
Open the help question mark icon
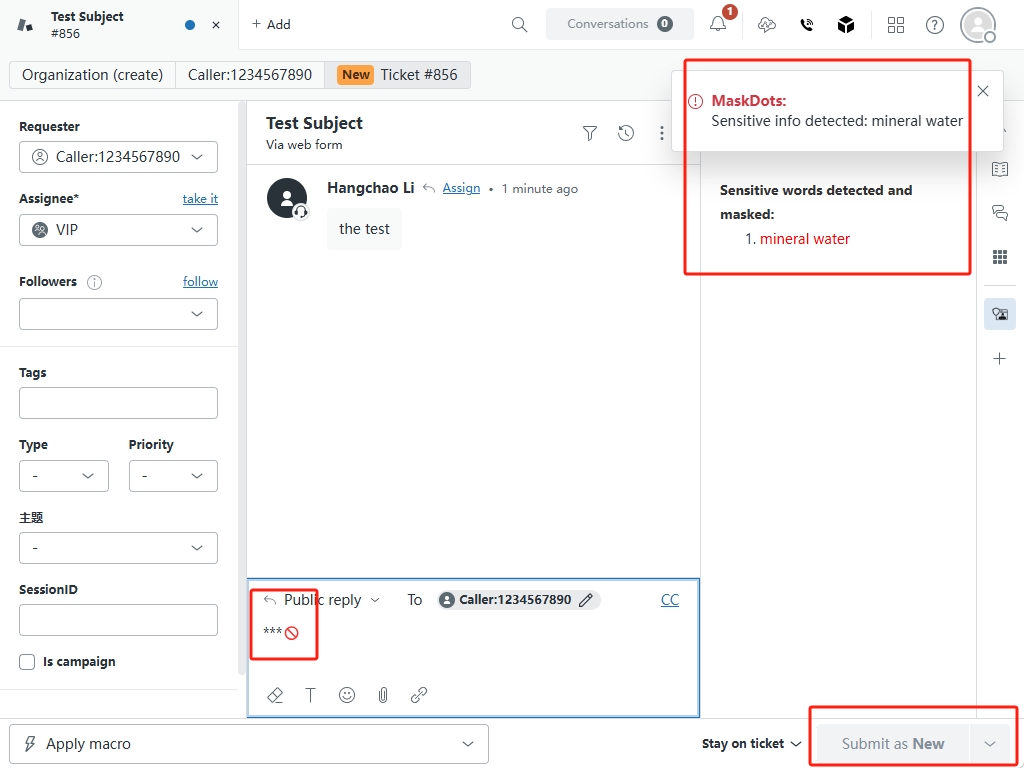934,25
